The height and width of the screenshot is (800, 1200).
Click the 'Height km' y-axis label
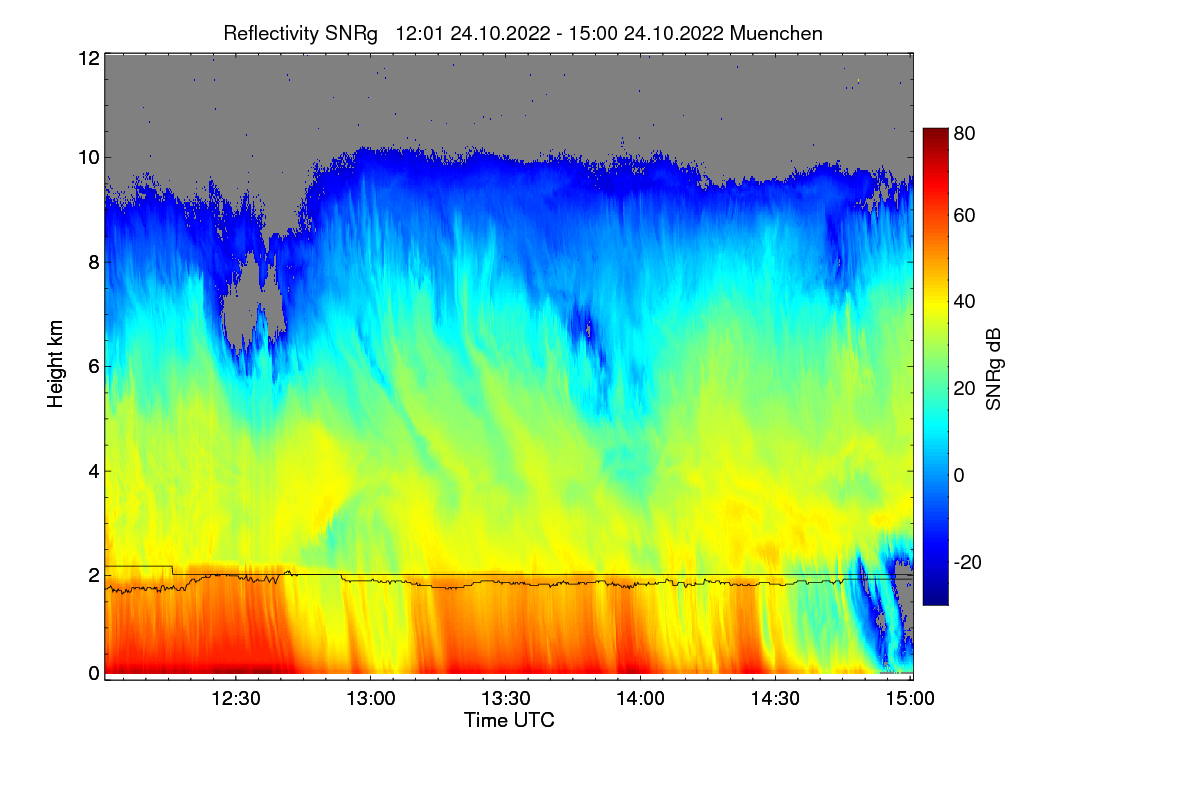(55, 364)
